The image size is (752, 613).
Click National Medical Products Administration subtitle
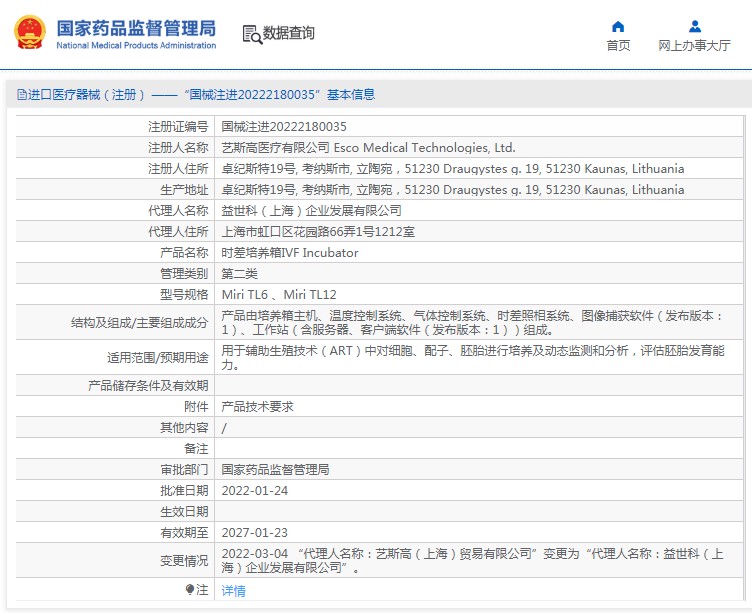point(136,46)
